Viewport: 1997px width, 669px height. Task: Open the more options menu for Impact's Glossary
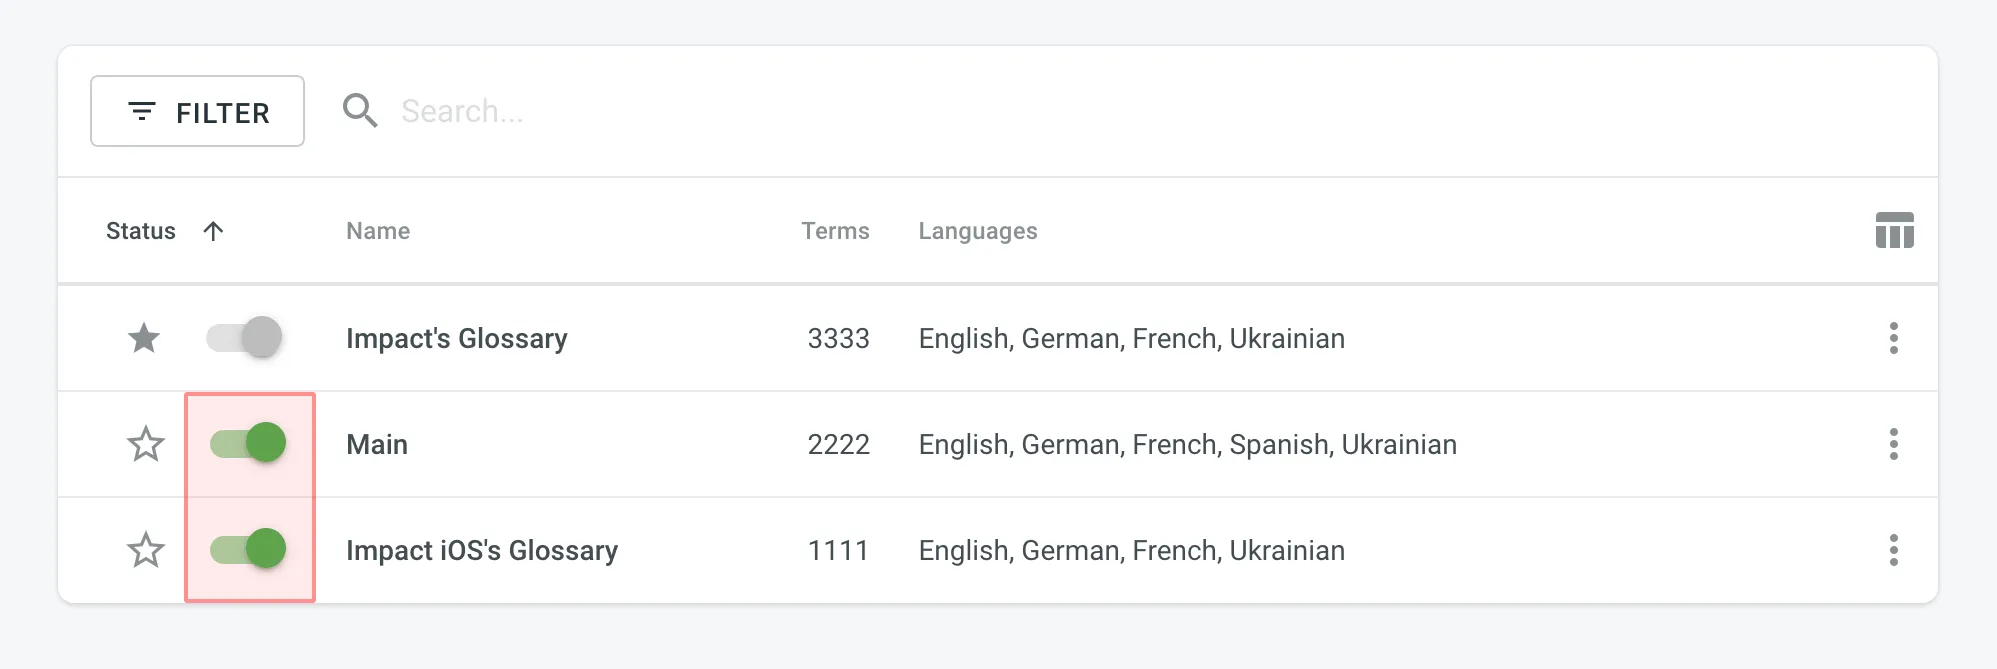tap(1893, 338)
